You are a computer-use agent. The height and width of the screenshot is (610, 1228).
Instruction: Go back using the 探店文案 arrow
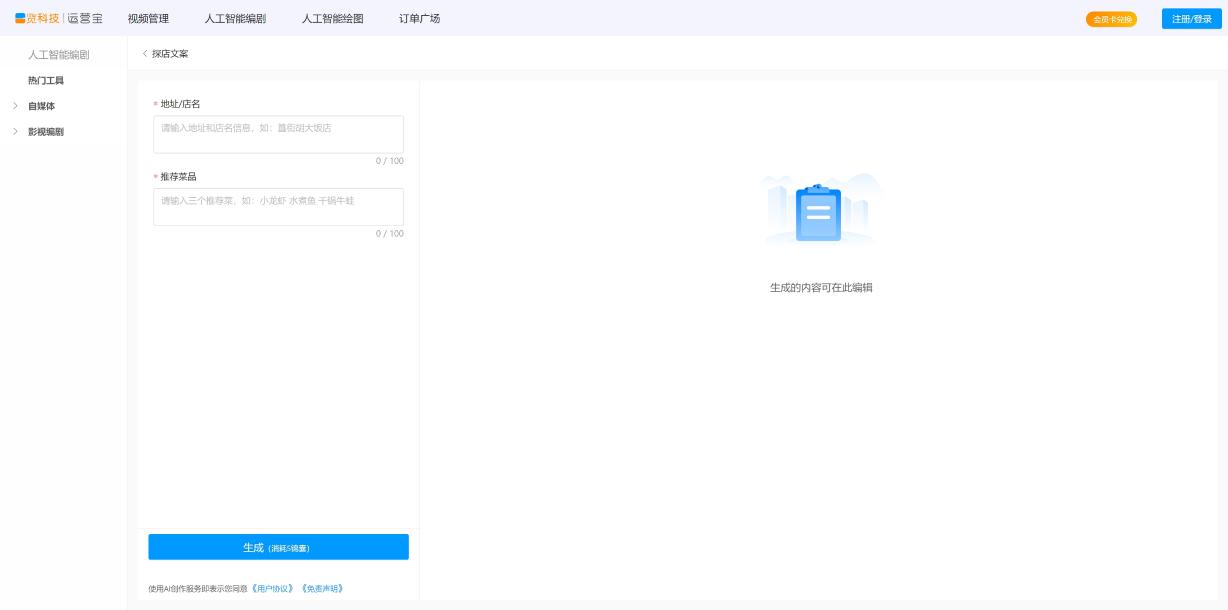(145, 53)
